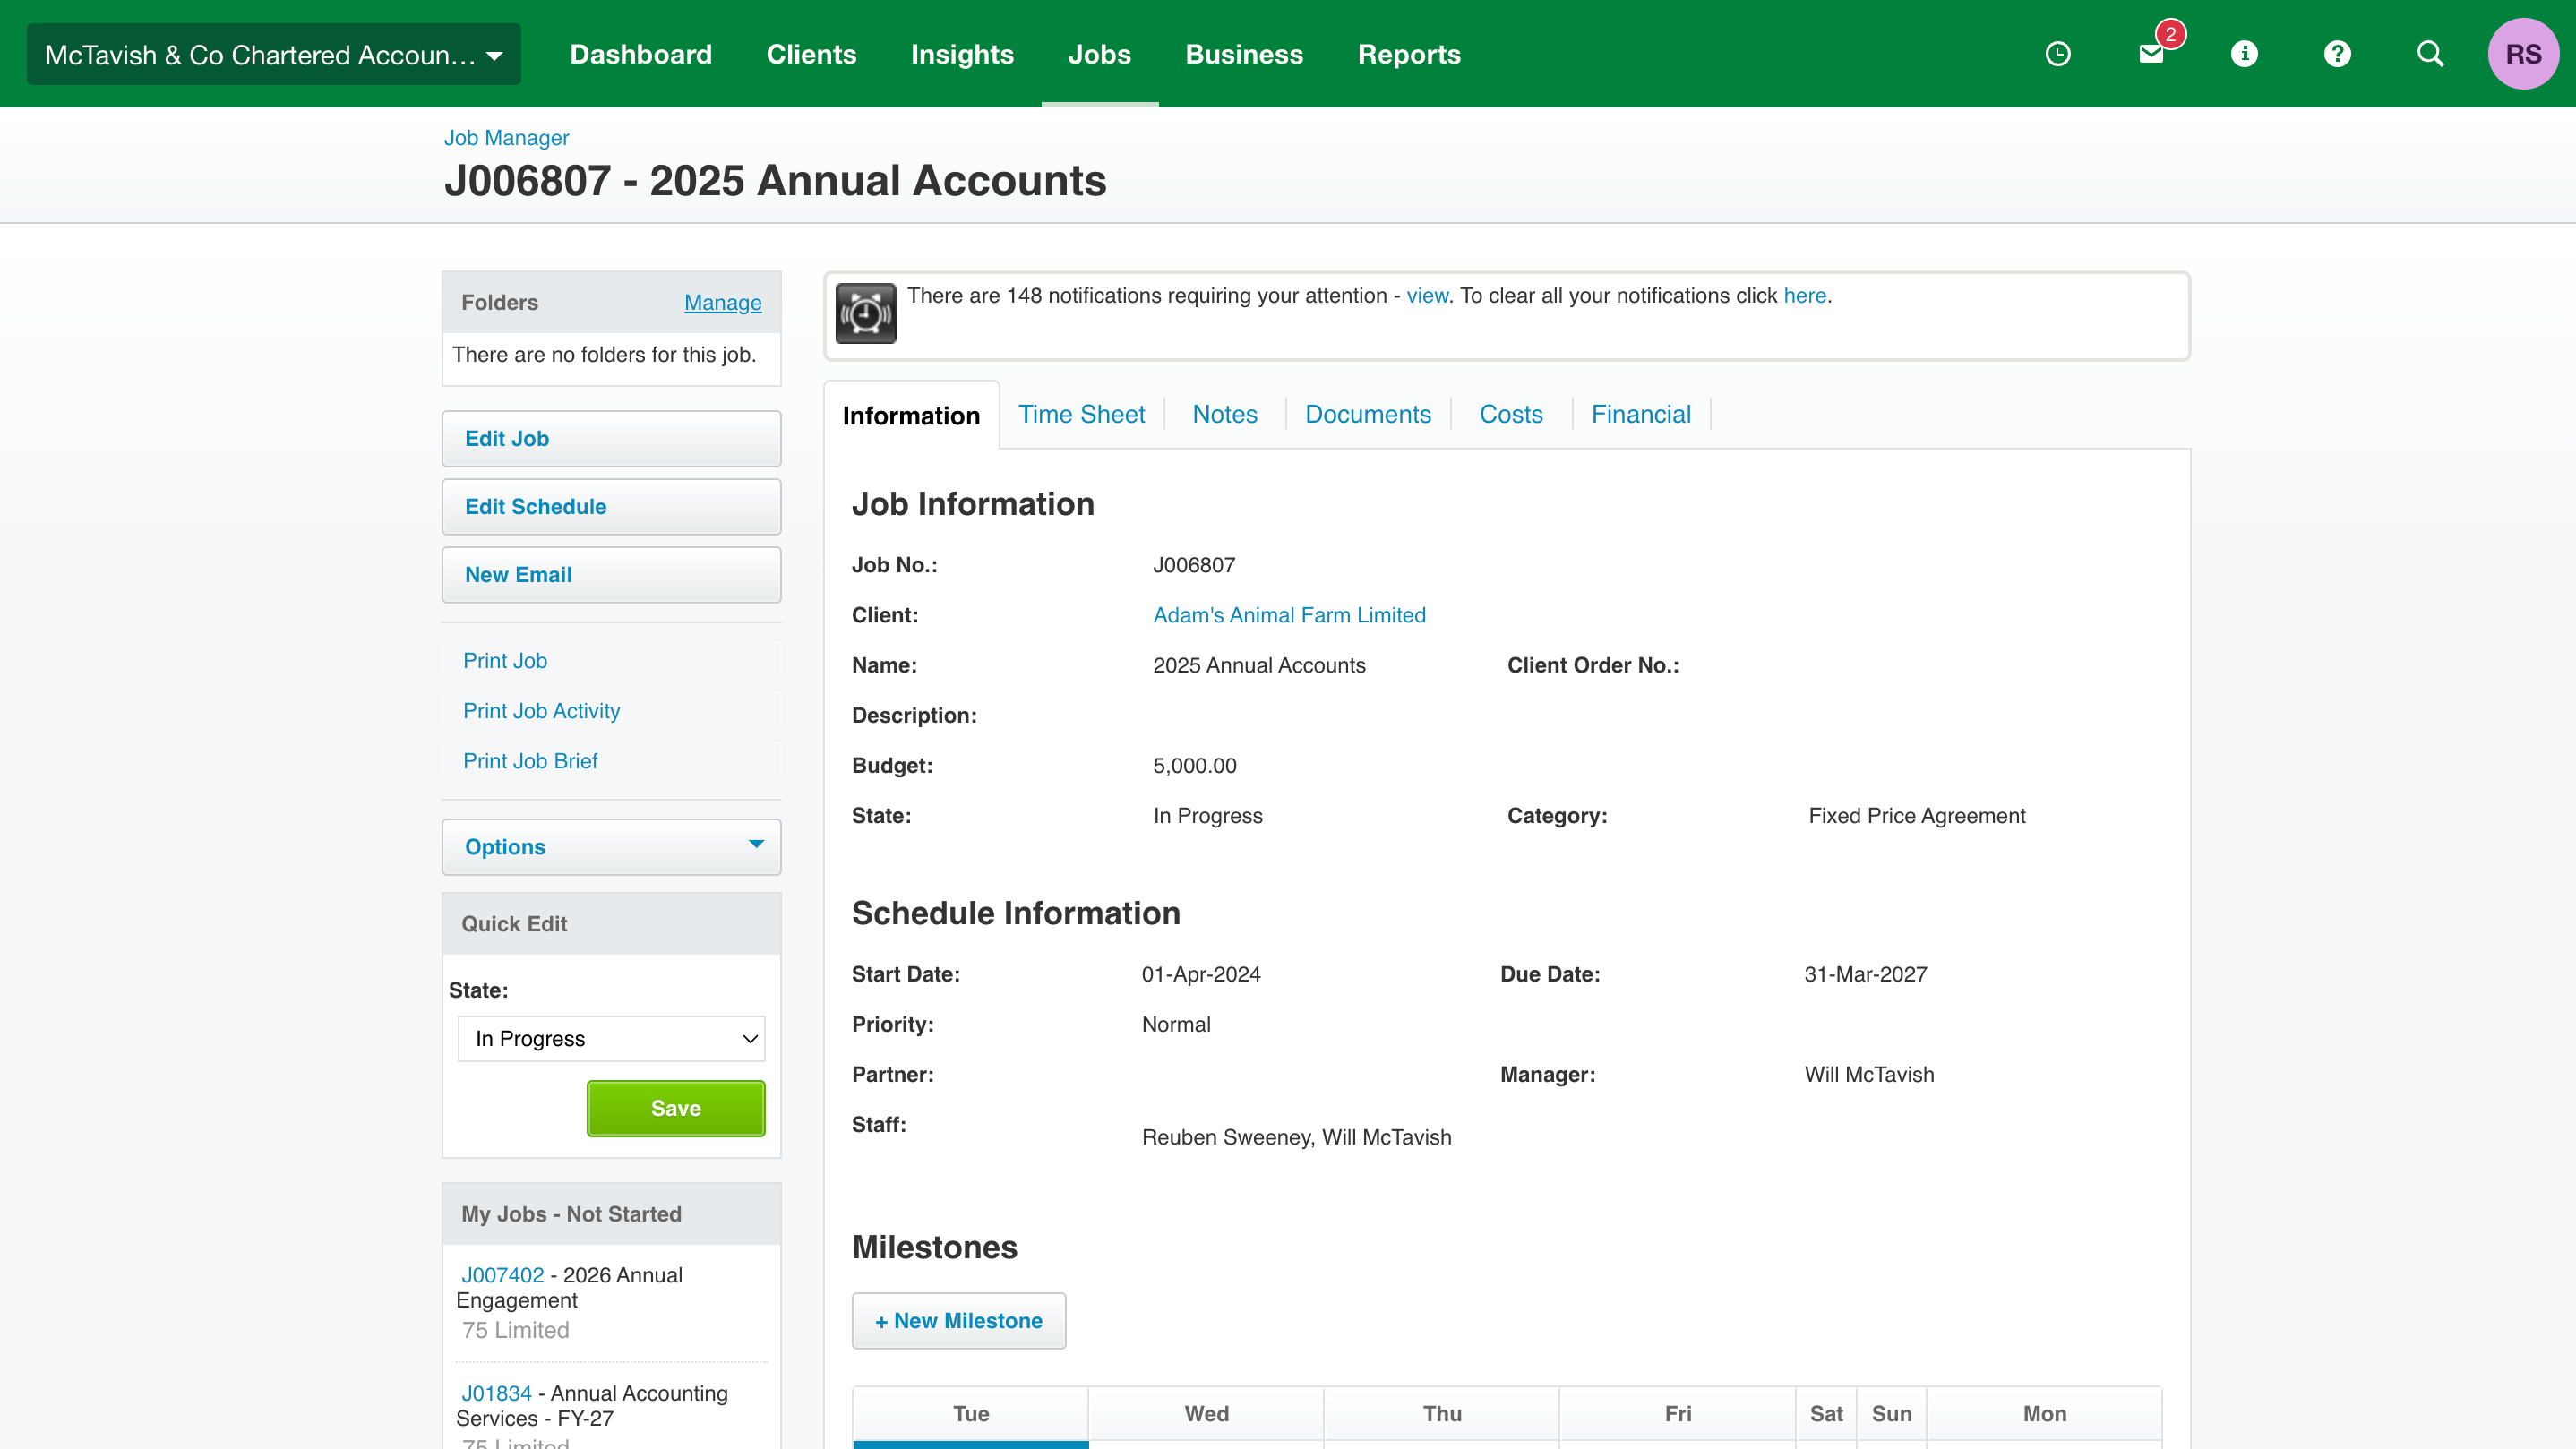Open the search magnifier icon

pyautogui.click(x=2430, y=54)
